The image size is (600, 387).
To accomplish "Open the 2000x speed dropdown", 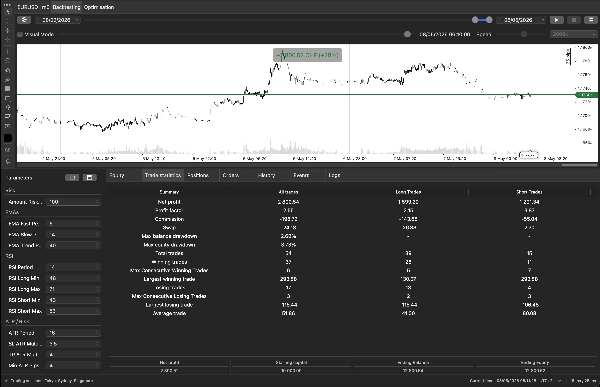I will [573, 34].
